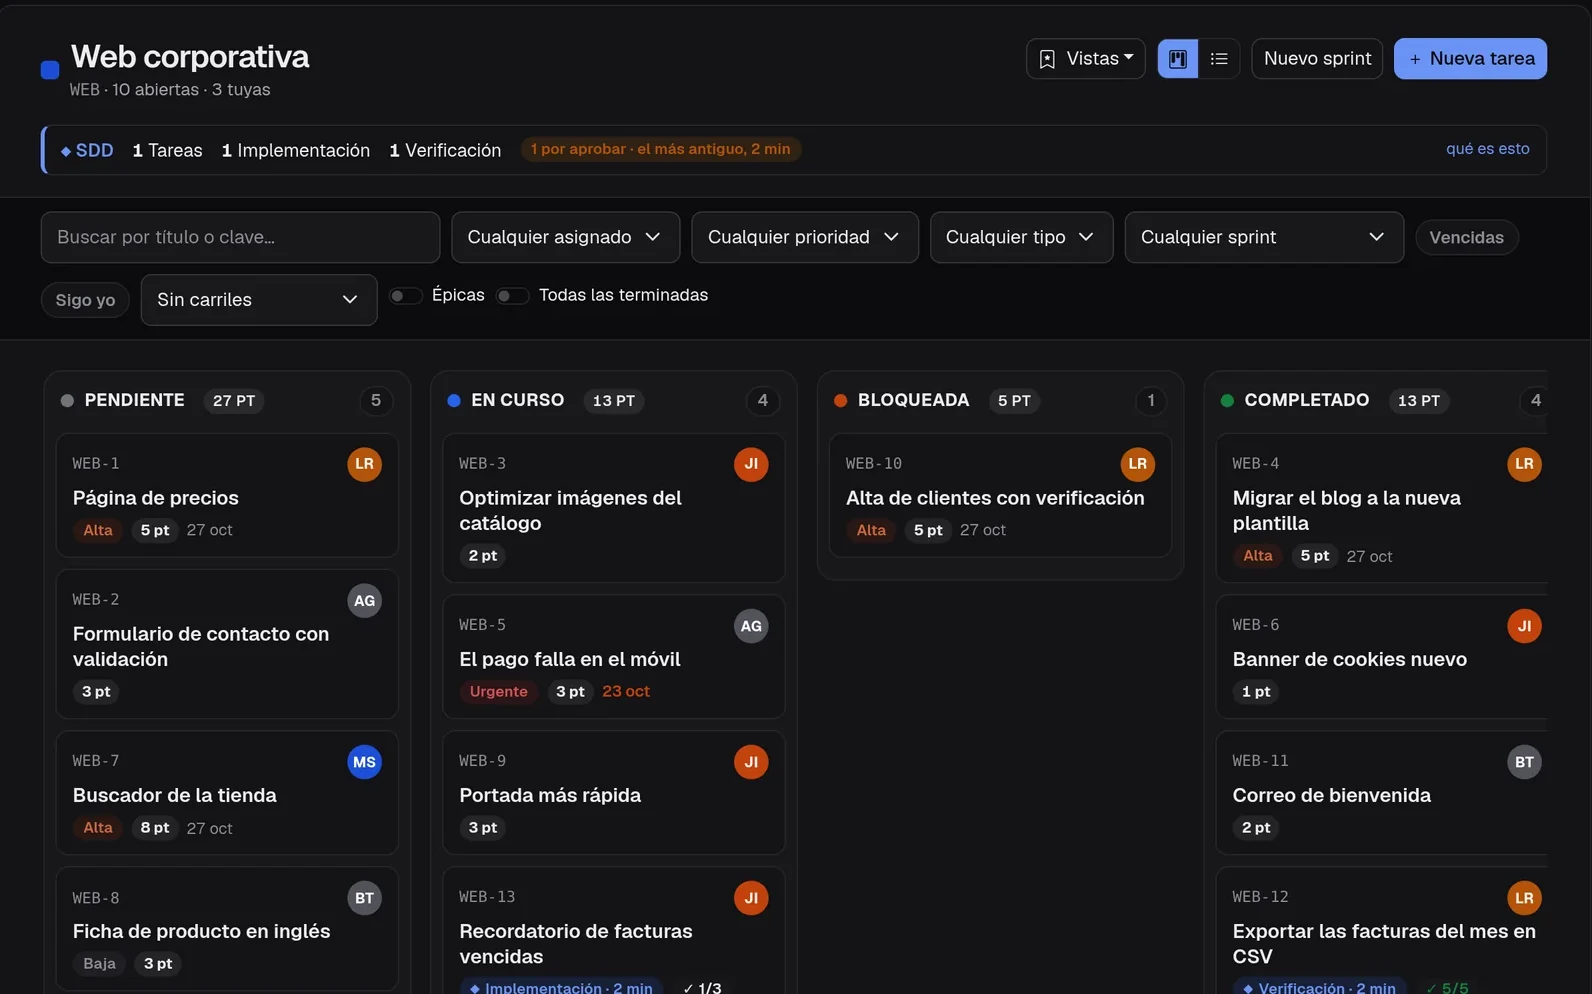Open Recordatorio de facturas vencidas task
Image resolution: width=1592 pixels, height=994 pixels.
[x=575, y=944]
